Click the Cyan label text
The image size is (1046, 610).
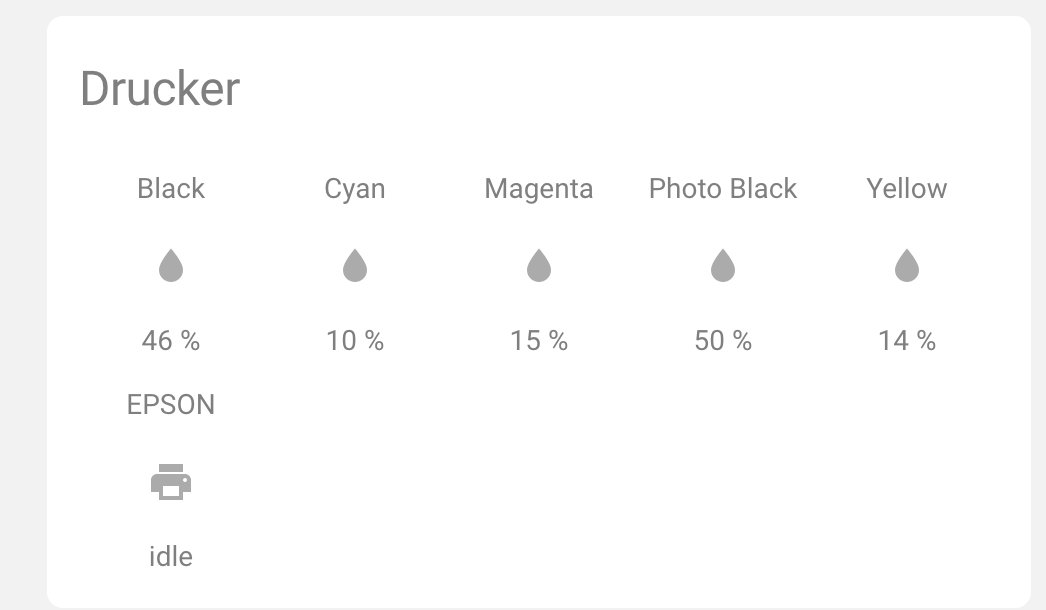pos(355,189)
